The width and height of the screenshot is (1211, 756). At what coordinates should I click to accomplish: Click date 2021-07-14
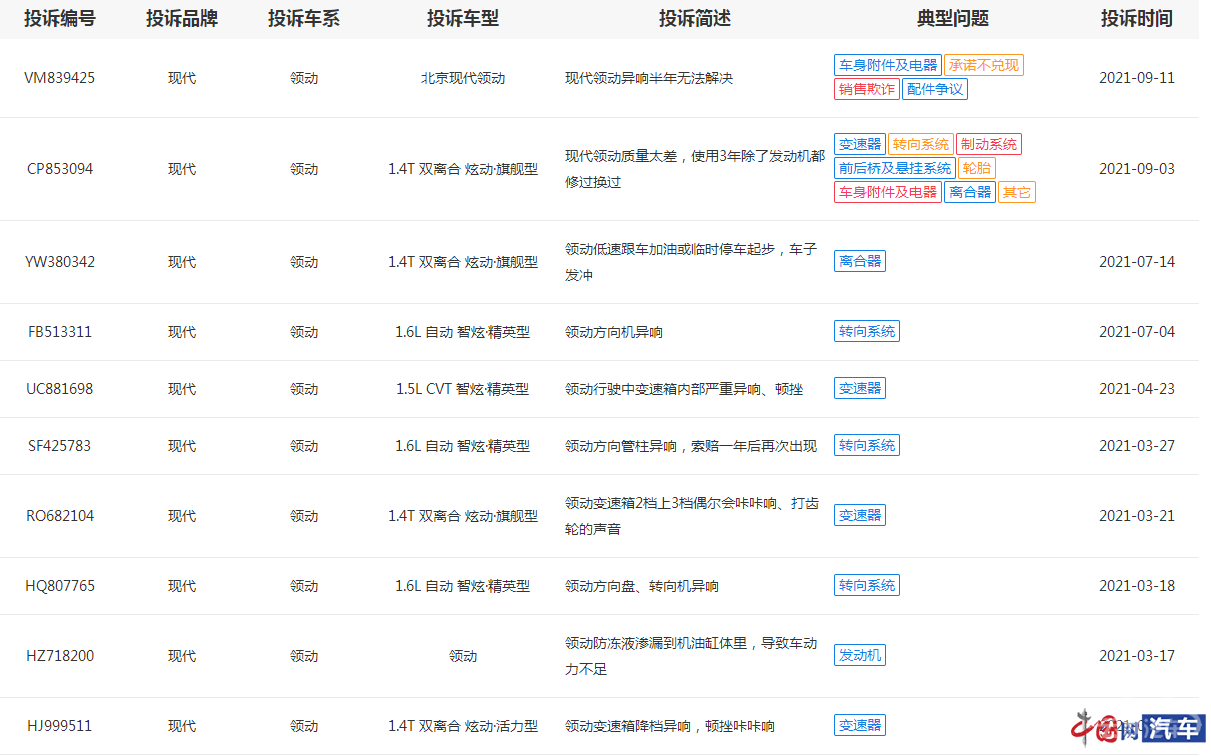(x=1137, y=262)
